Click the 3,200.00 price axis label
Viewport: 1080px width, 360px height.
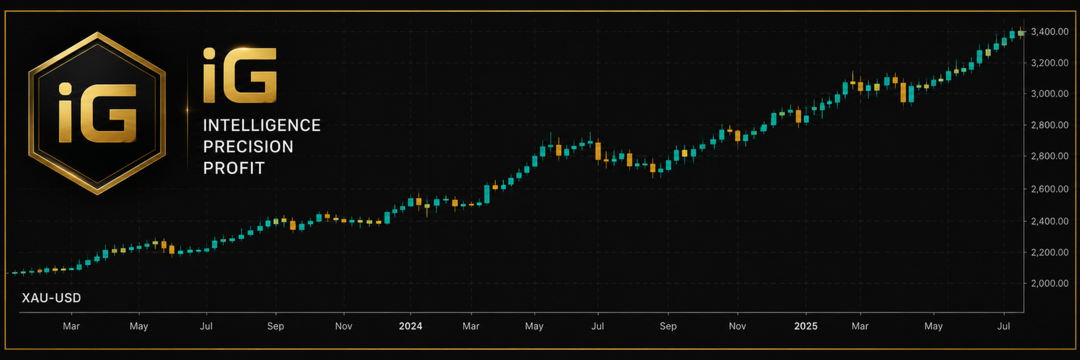[1050, 63]
